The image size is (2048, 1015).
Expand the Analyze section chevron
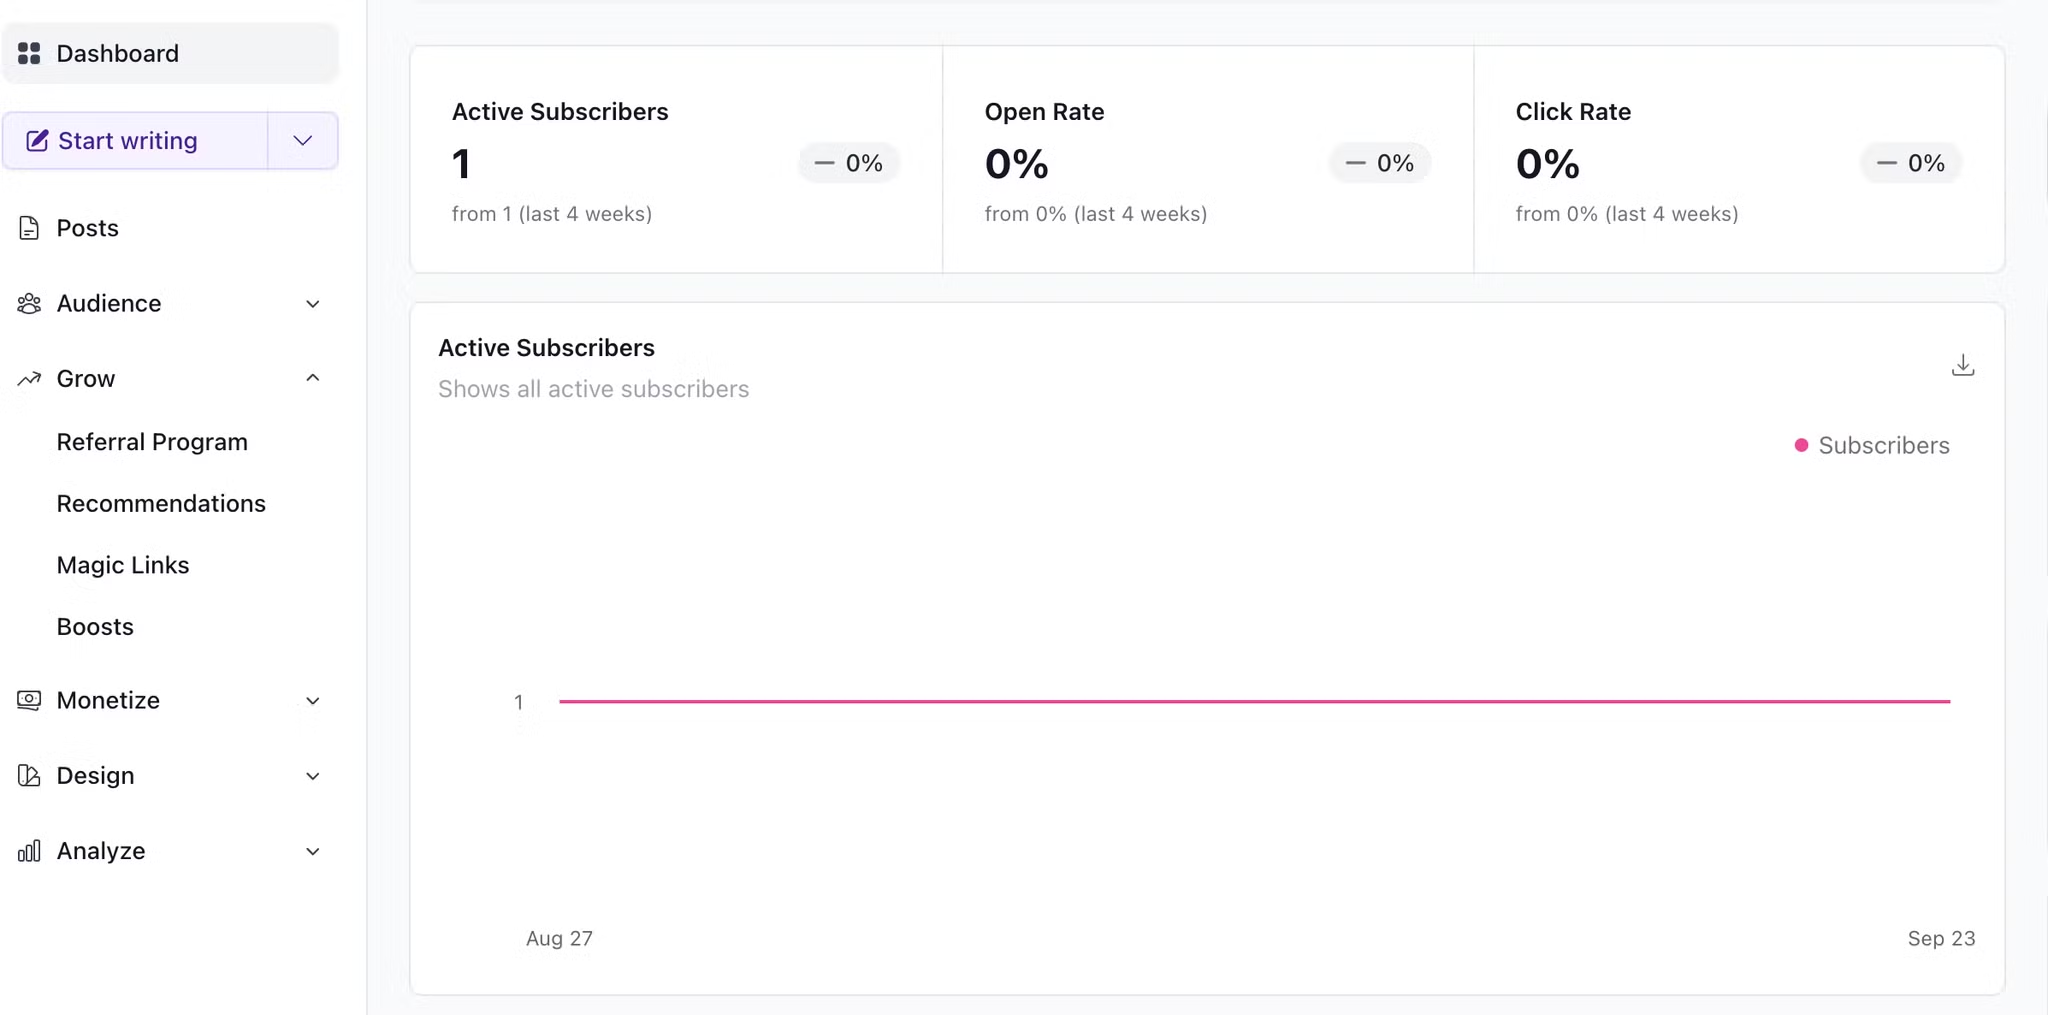(x=312, y=852)
